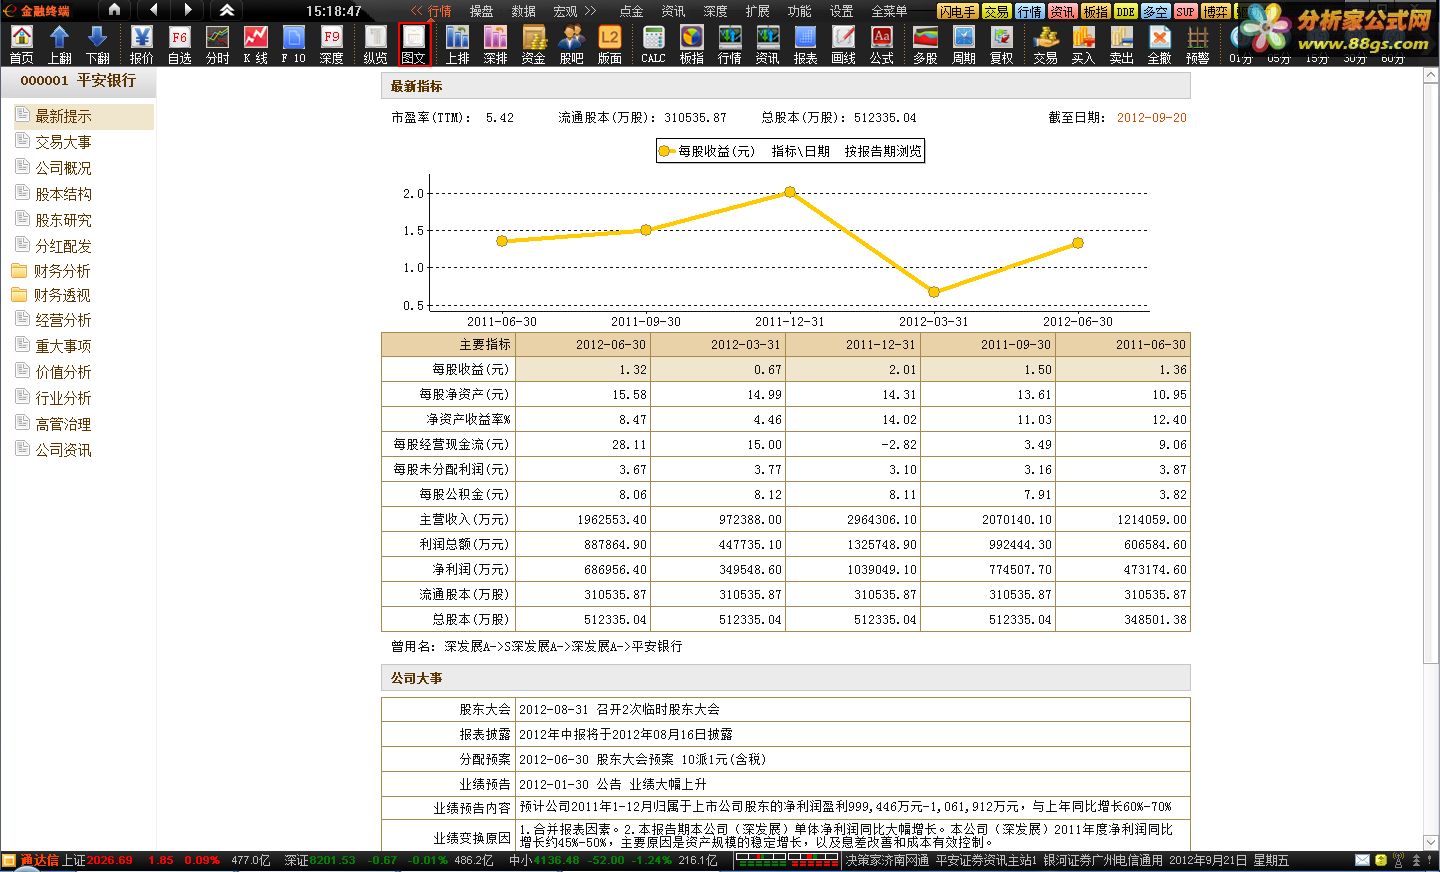Select the 图文 toolbar icon
Viewport: 1440px width, 872px height.
[x=413, y=44]
